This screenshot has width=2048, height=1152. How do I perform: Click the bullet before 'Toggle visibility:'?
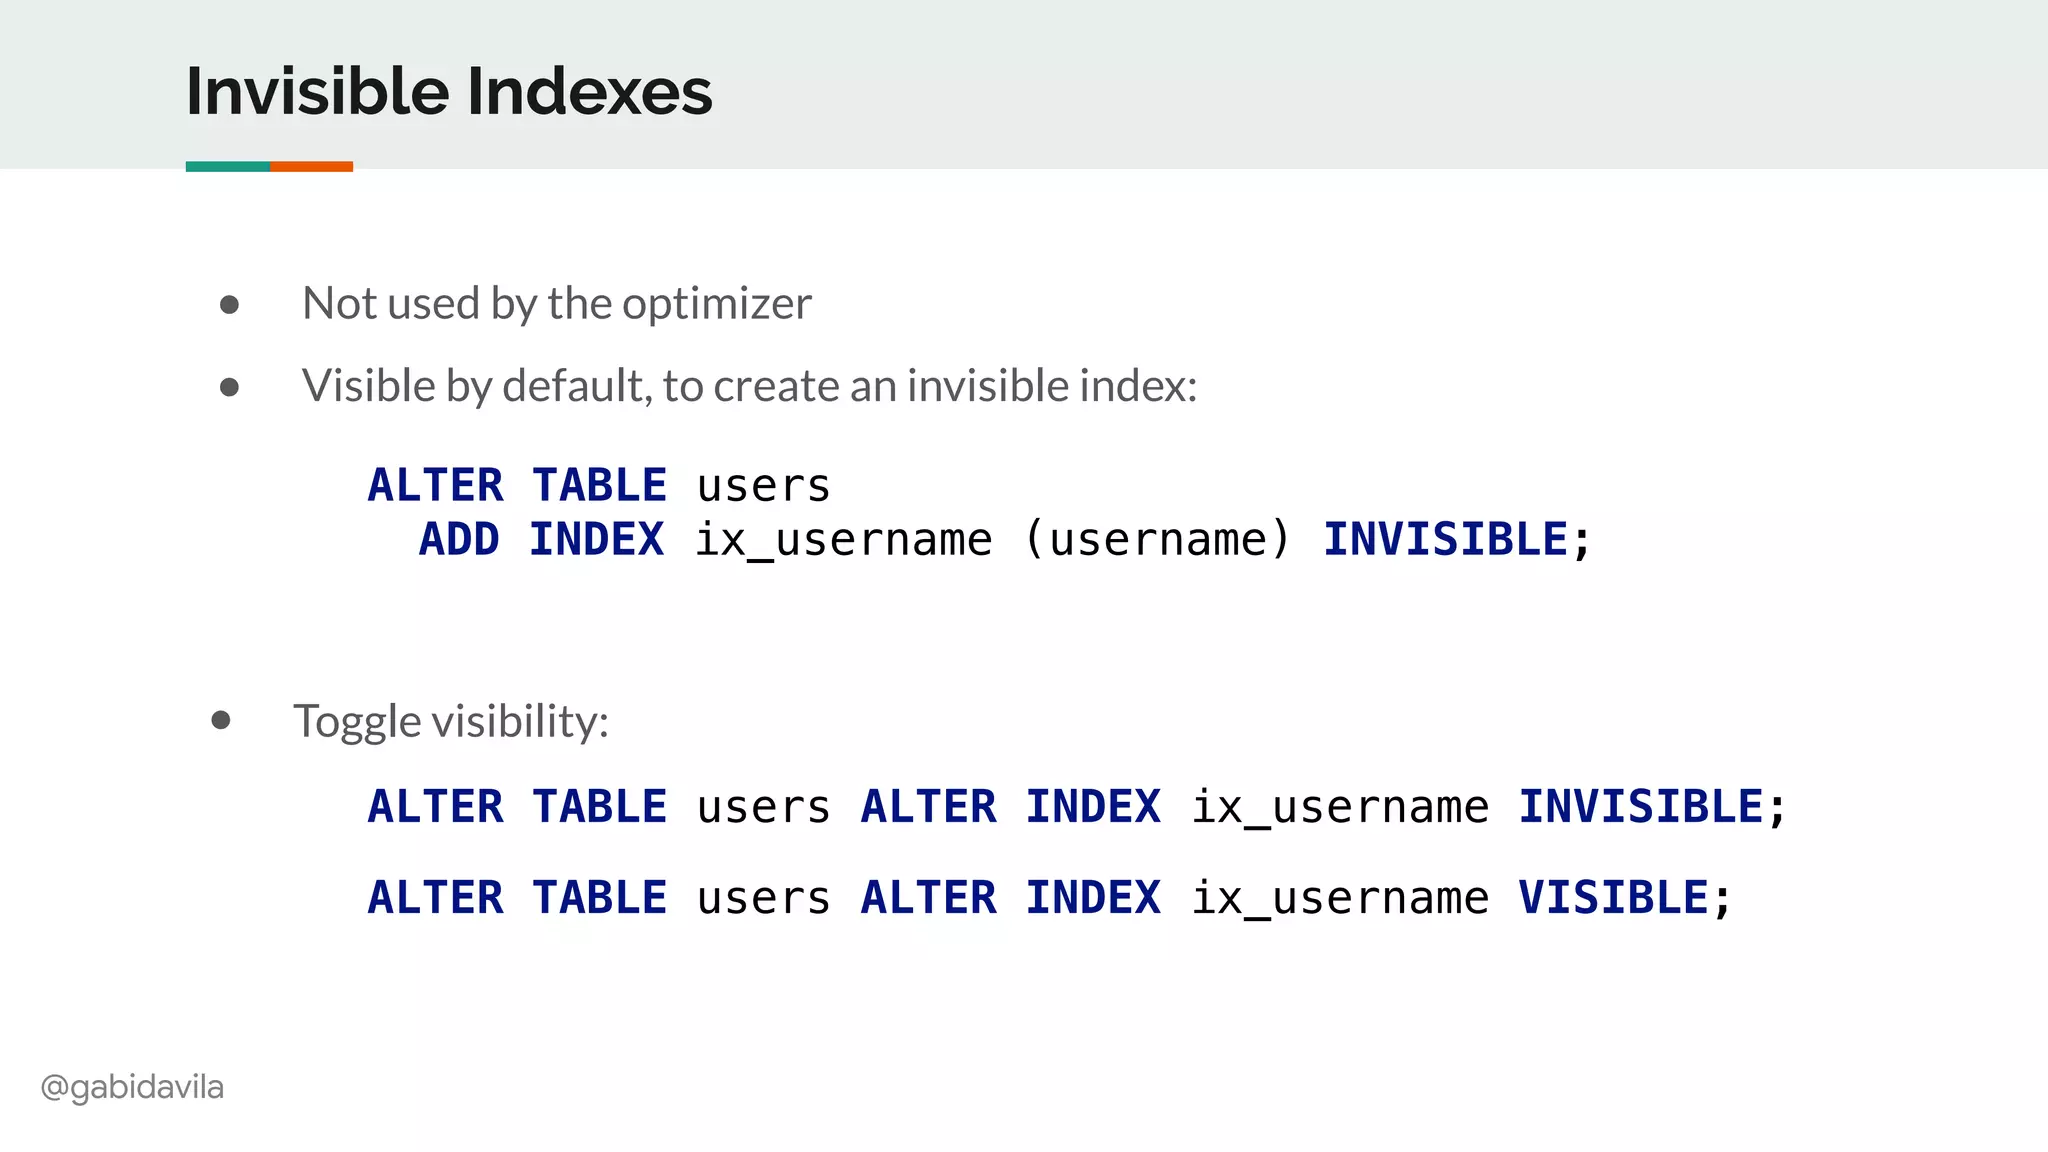click(221, 720)
